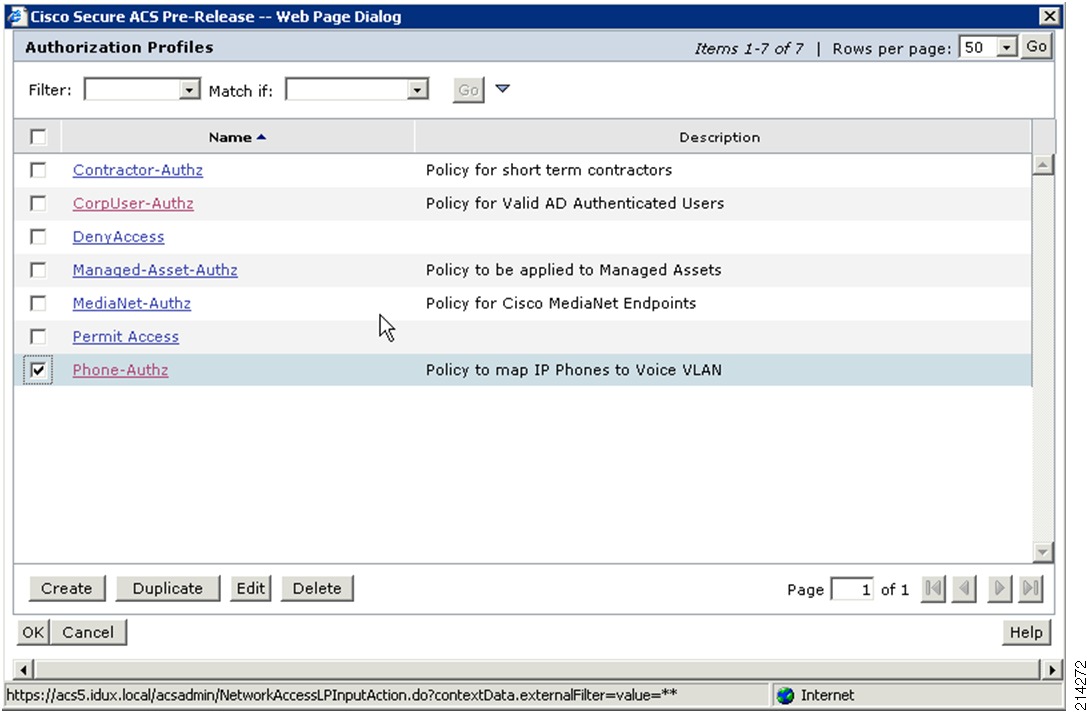
Task: Click 'Policy for Valid AD Authenticated Users'
Action: 575,203
